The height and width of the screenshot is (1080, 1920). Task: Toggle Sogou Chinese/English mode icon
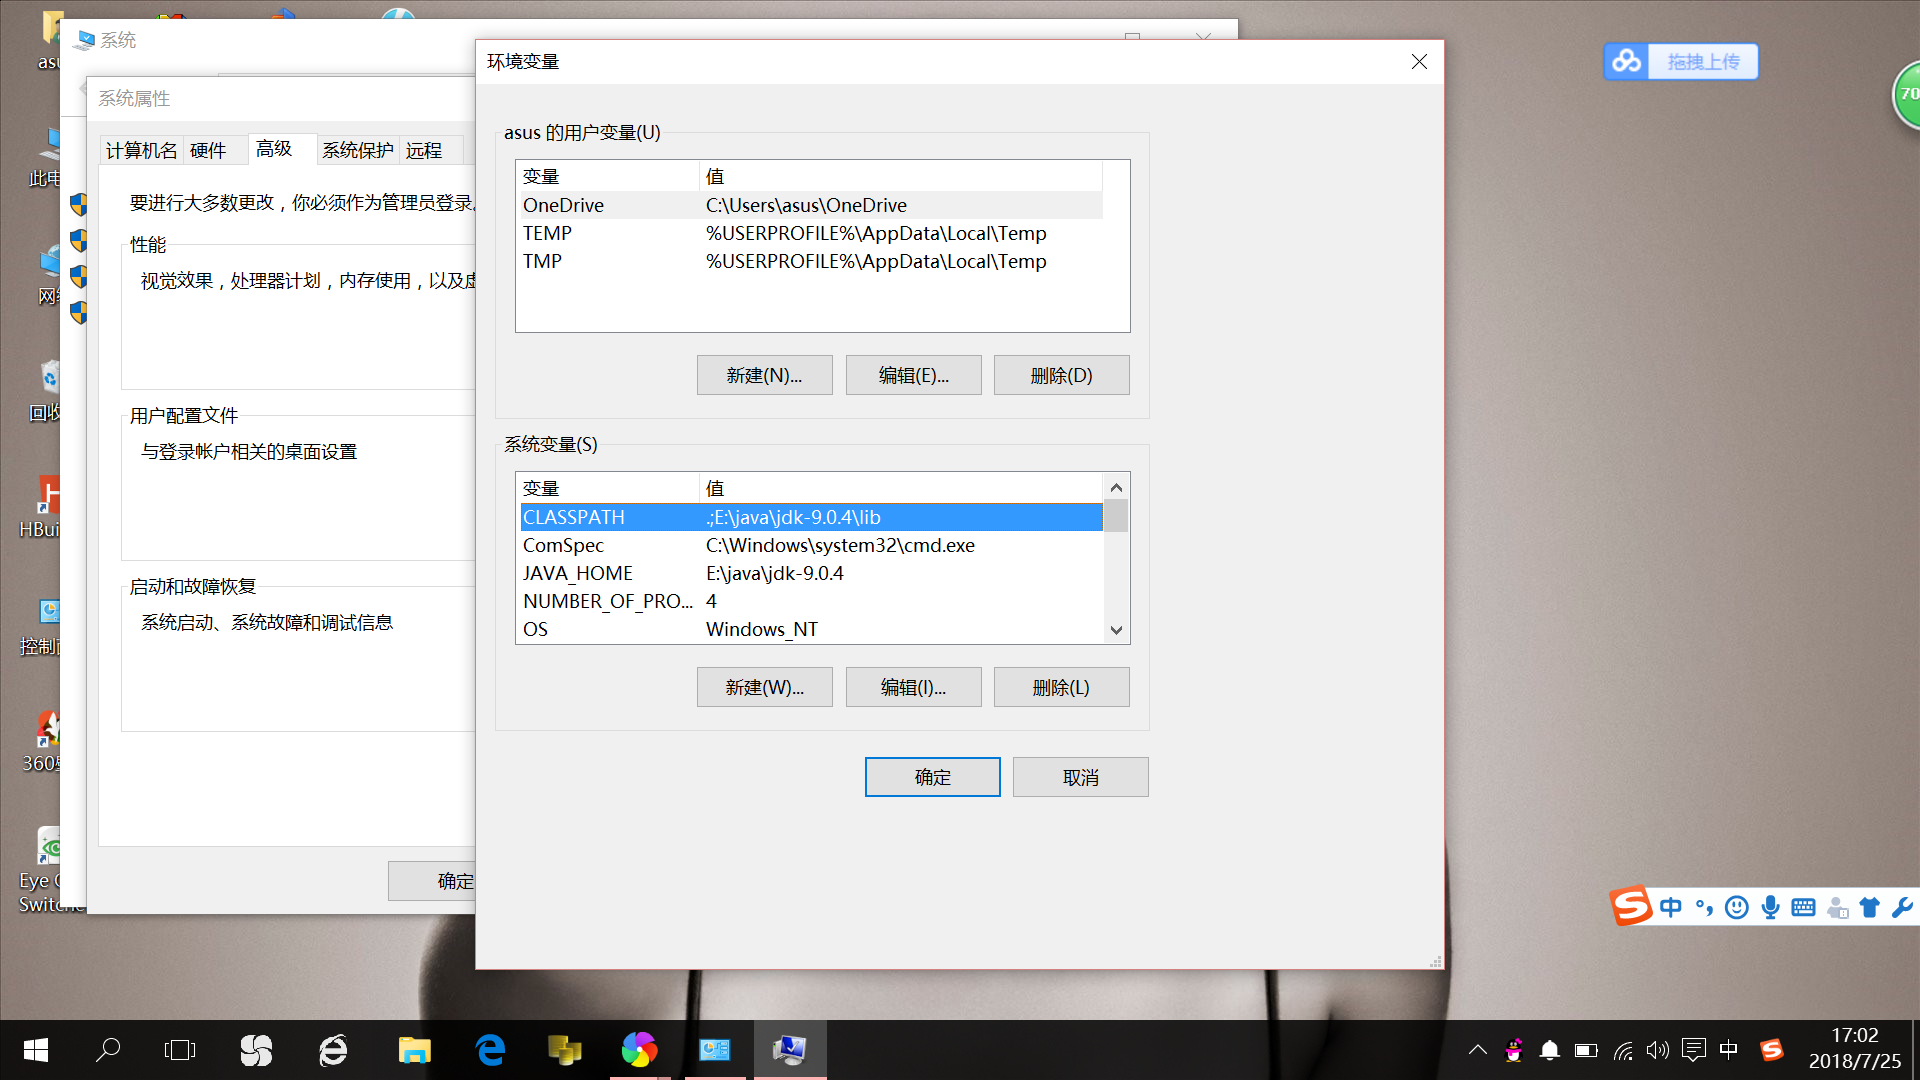point(1671,907)
